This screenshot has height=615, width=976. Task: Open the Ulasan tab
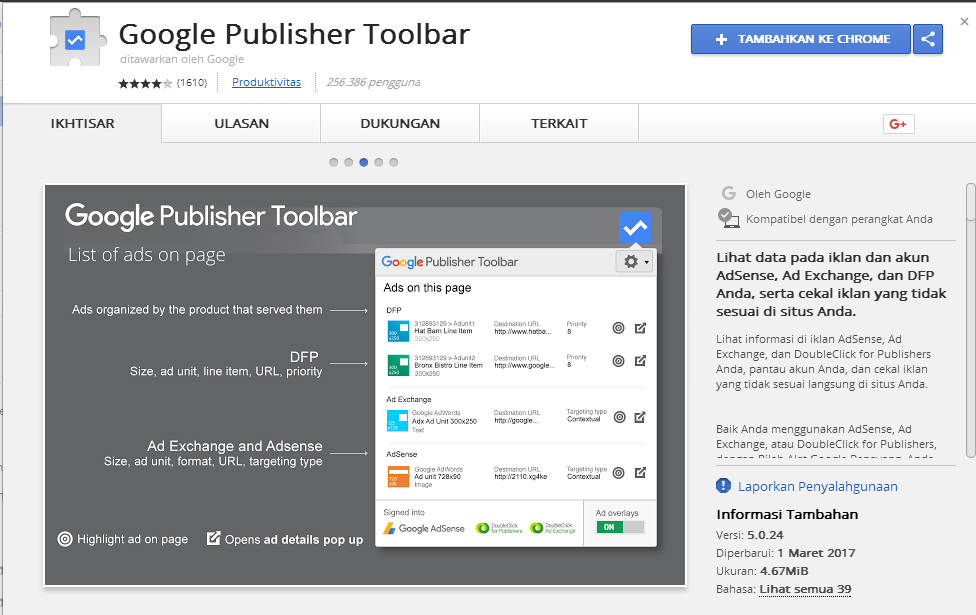click(242, 123)
